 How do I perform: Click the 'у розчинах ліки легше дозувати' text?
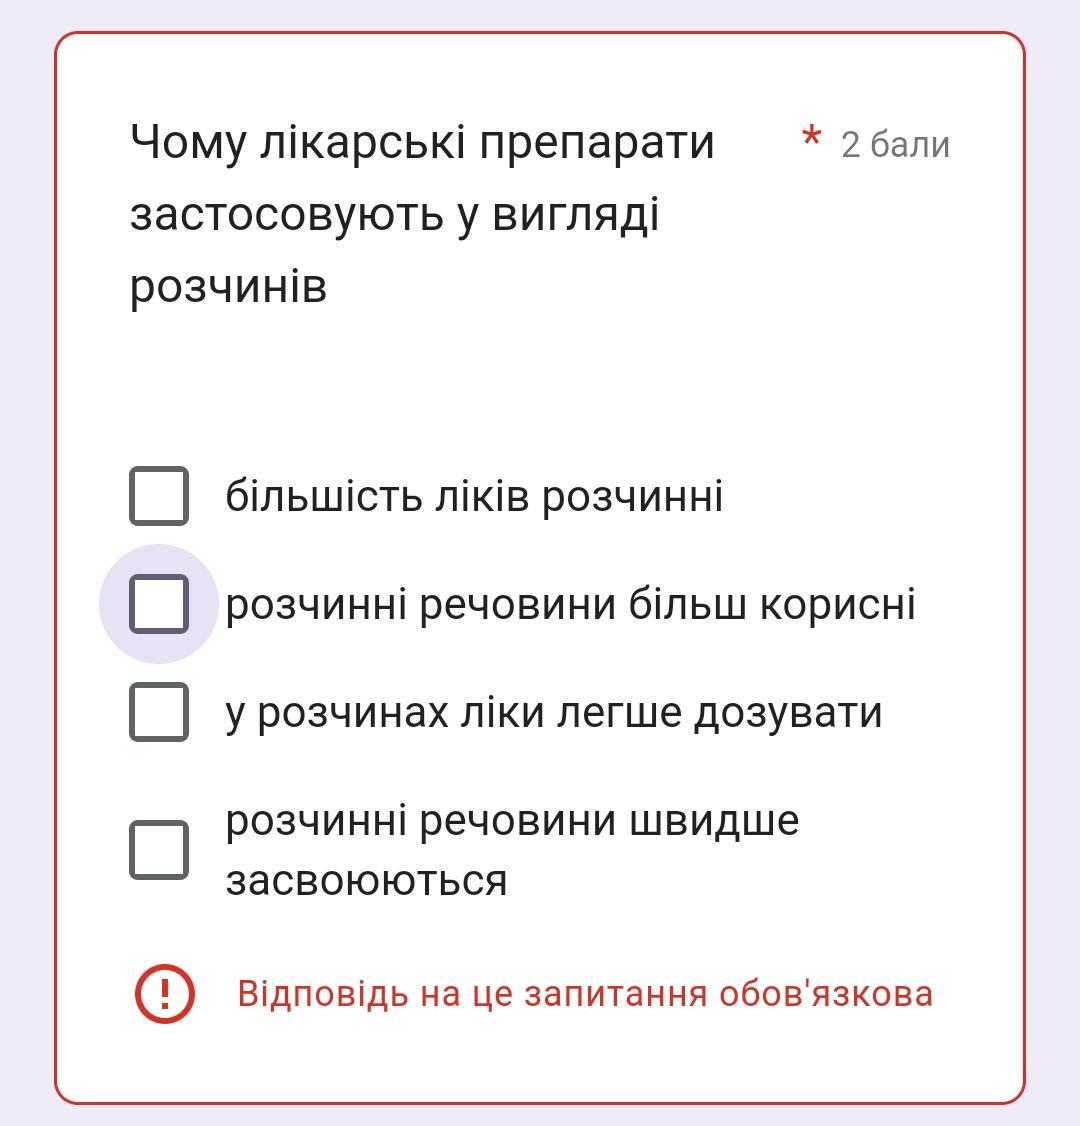click(553, 713)
